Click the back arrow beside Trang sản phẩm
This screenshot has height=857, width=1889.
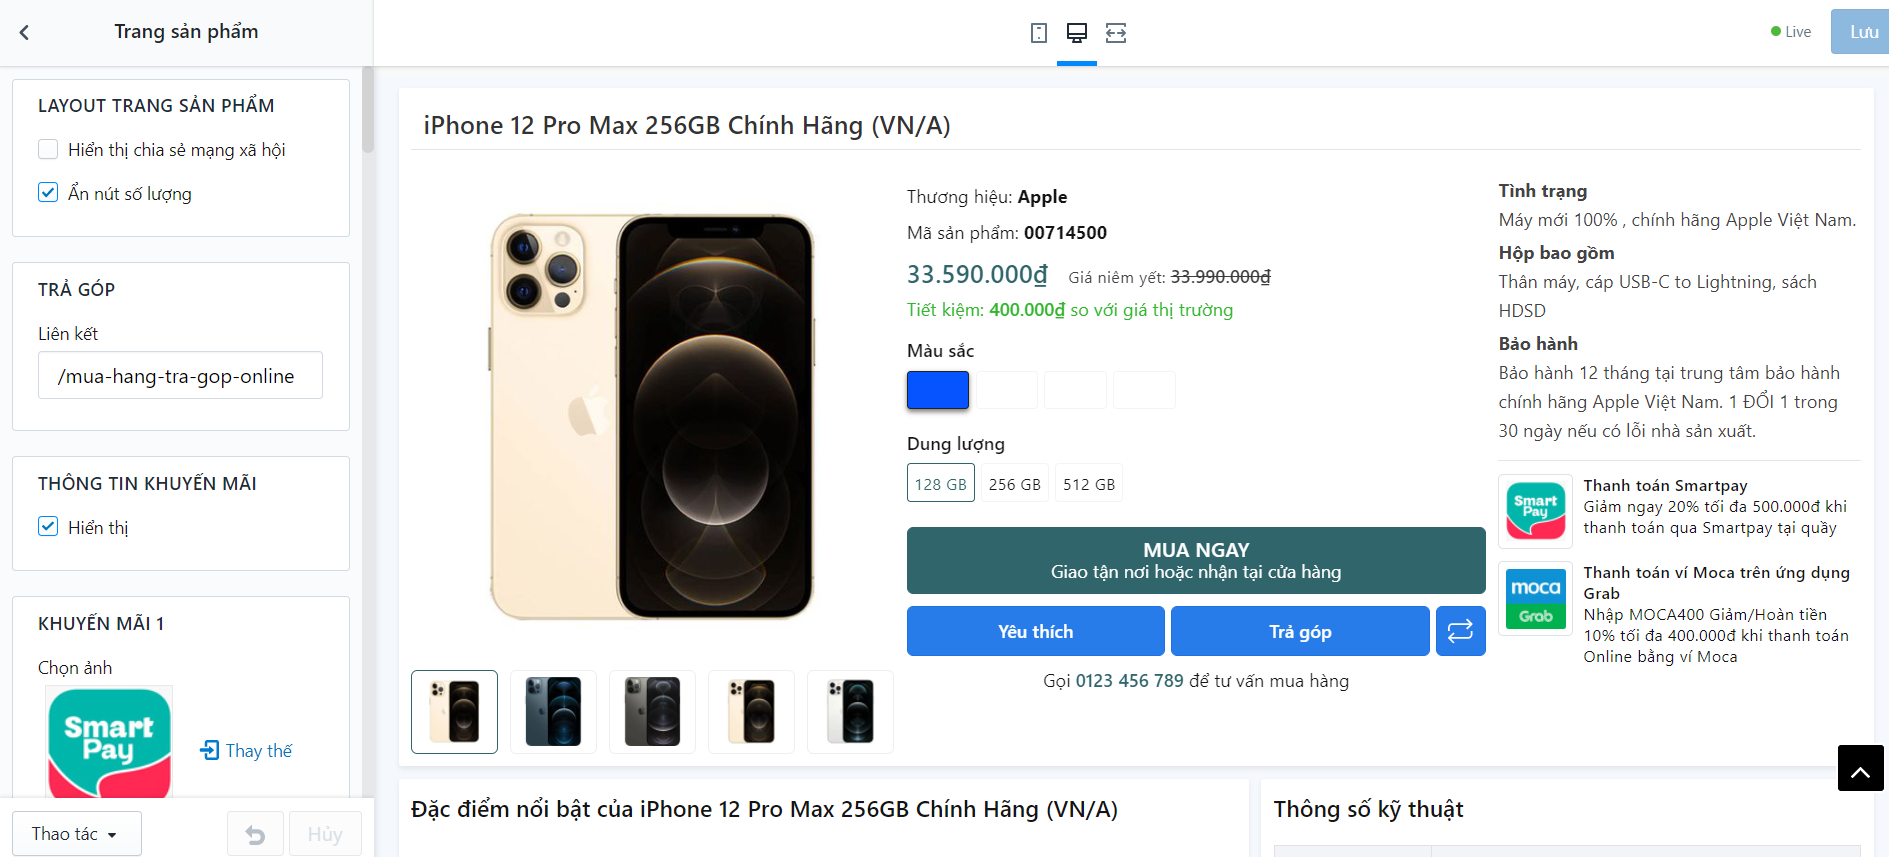[x=25, y=32]
